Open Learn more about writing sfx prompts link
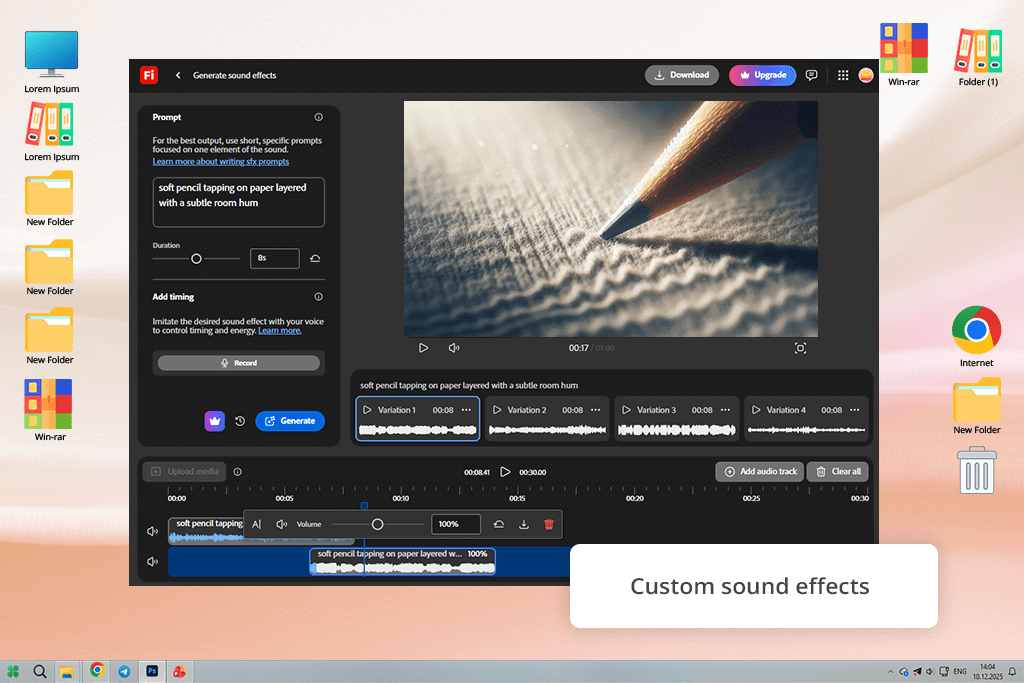The height and width of the screenshot is (683, 1024). pos(221,161)
